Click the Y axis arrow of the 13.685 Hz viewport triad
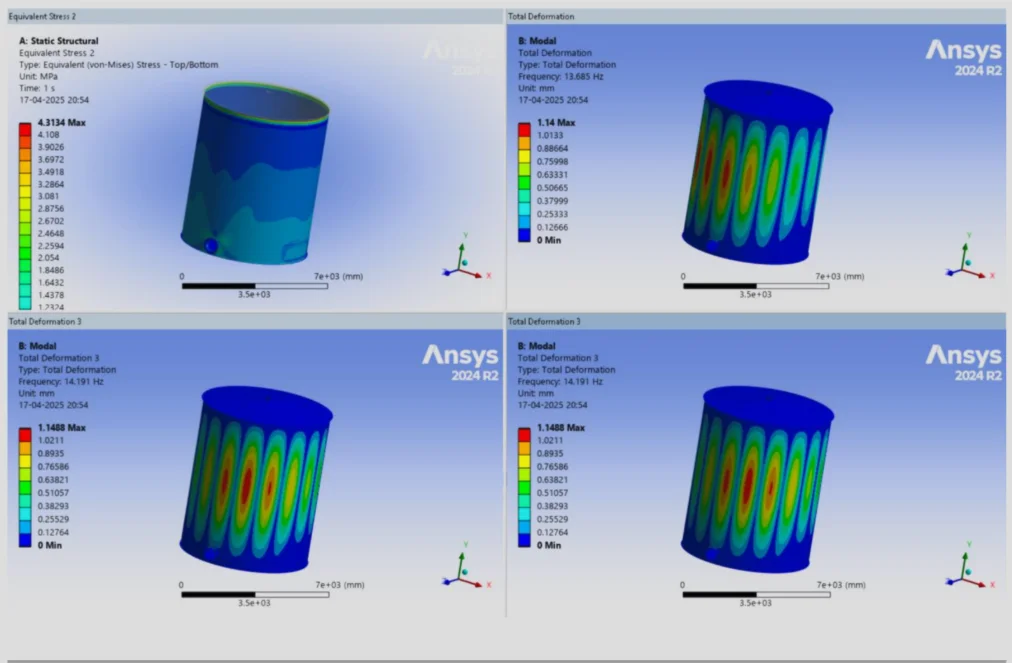 (x=965, y=255)
